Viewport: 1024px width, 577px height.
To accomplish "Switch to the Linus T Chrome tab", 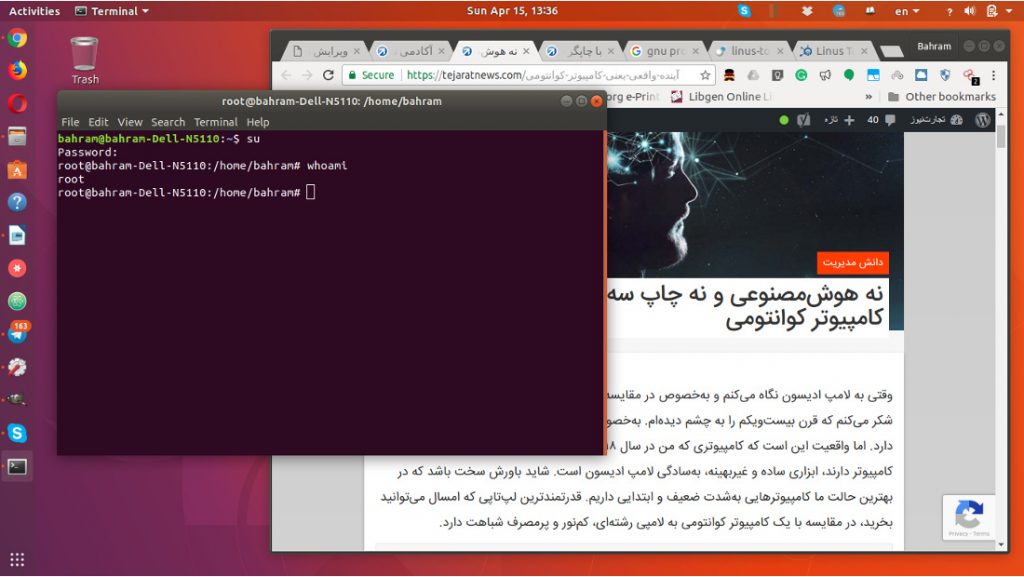I will pyautogui.click(x=834, y=51).
